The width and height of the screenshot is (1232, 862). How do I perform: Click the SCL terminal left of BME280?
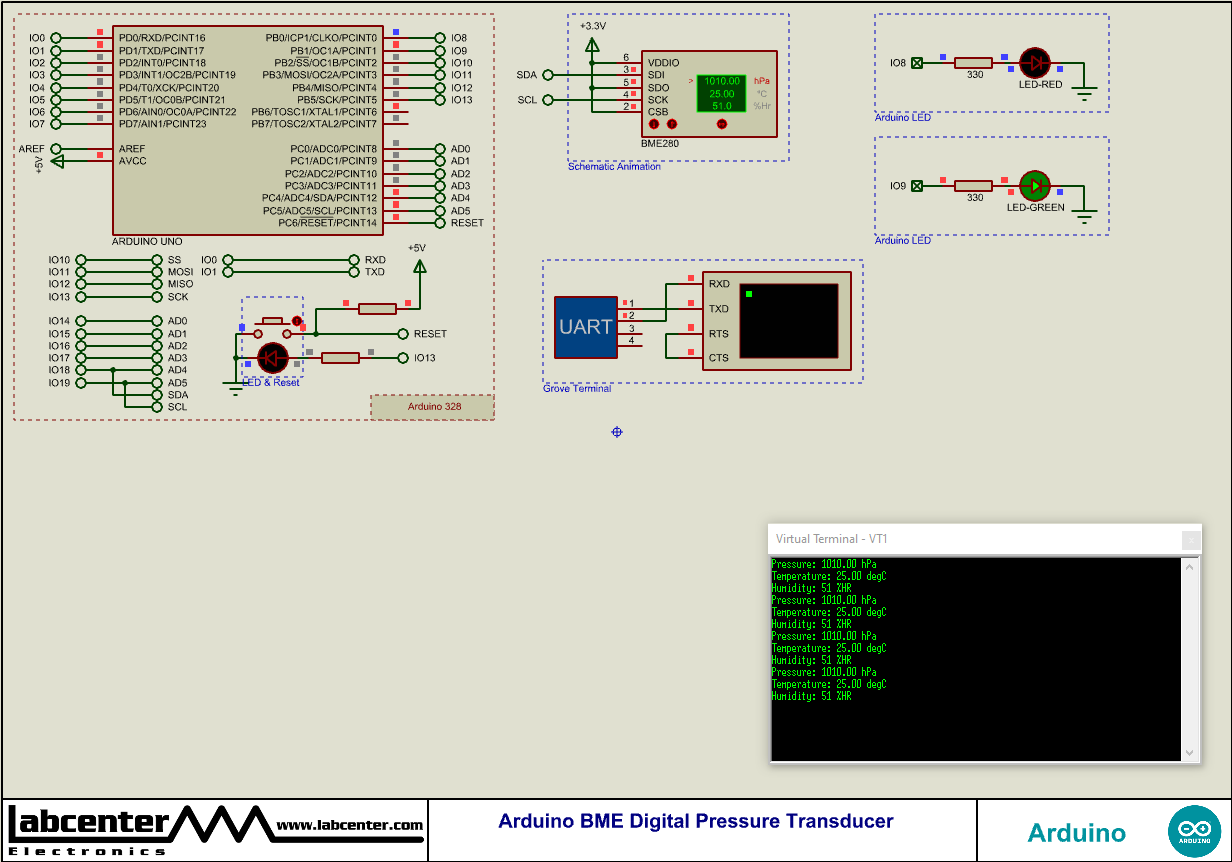click(x=547, y=100)
